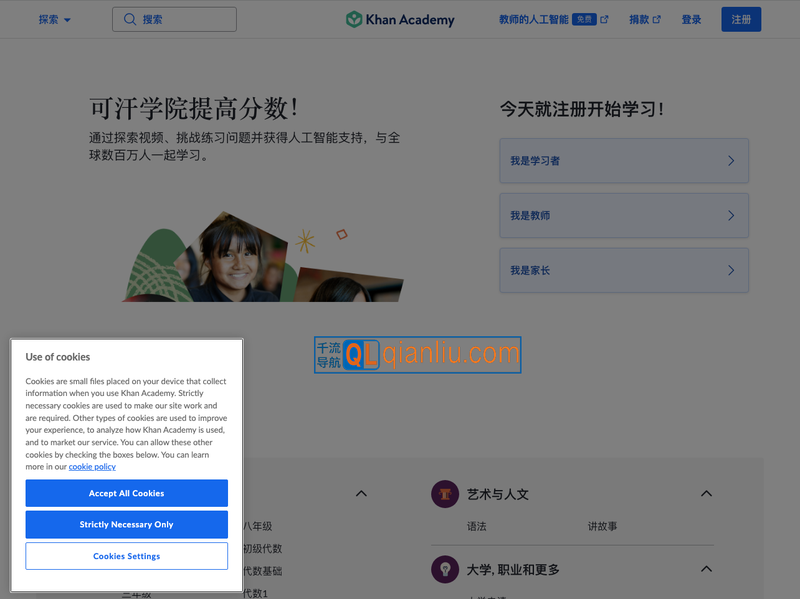This screenshot has width=800, height=599.
Task: Open Cookies Settings
Action: click(x=126, y=556)
